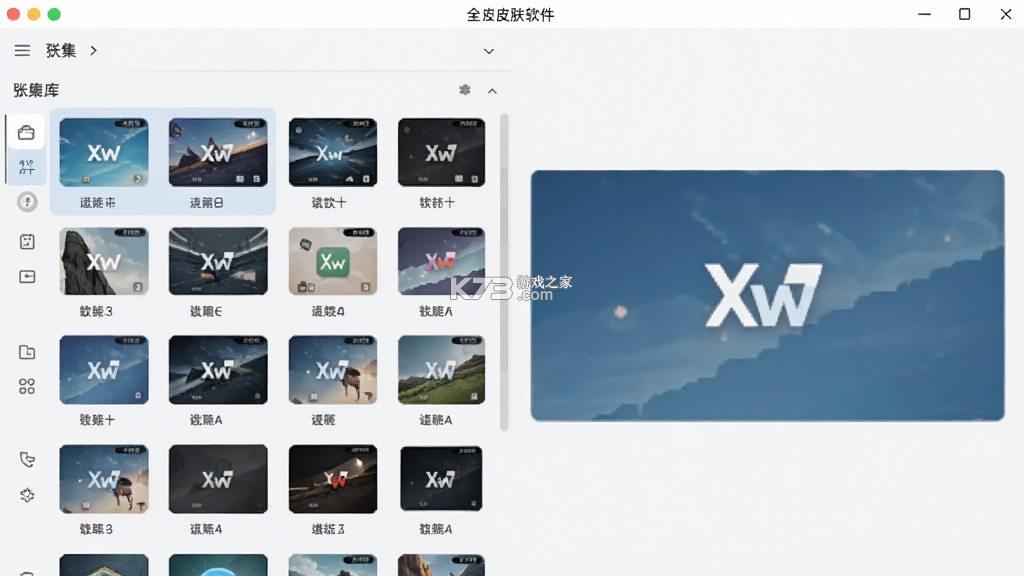Open the card with arrow sidebar icon
Viewport: 1024px width, 576px height.
(x=27, y=277)
